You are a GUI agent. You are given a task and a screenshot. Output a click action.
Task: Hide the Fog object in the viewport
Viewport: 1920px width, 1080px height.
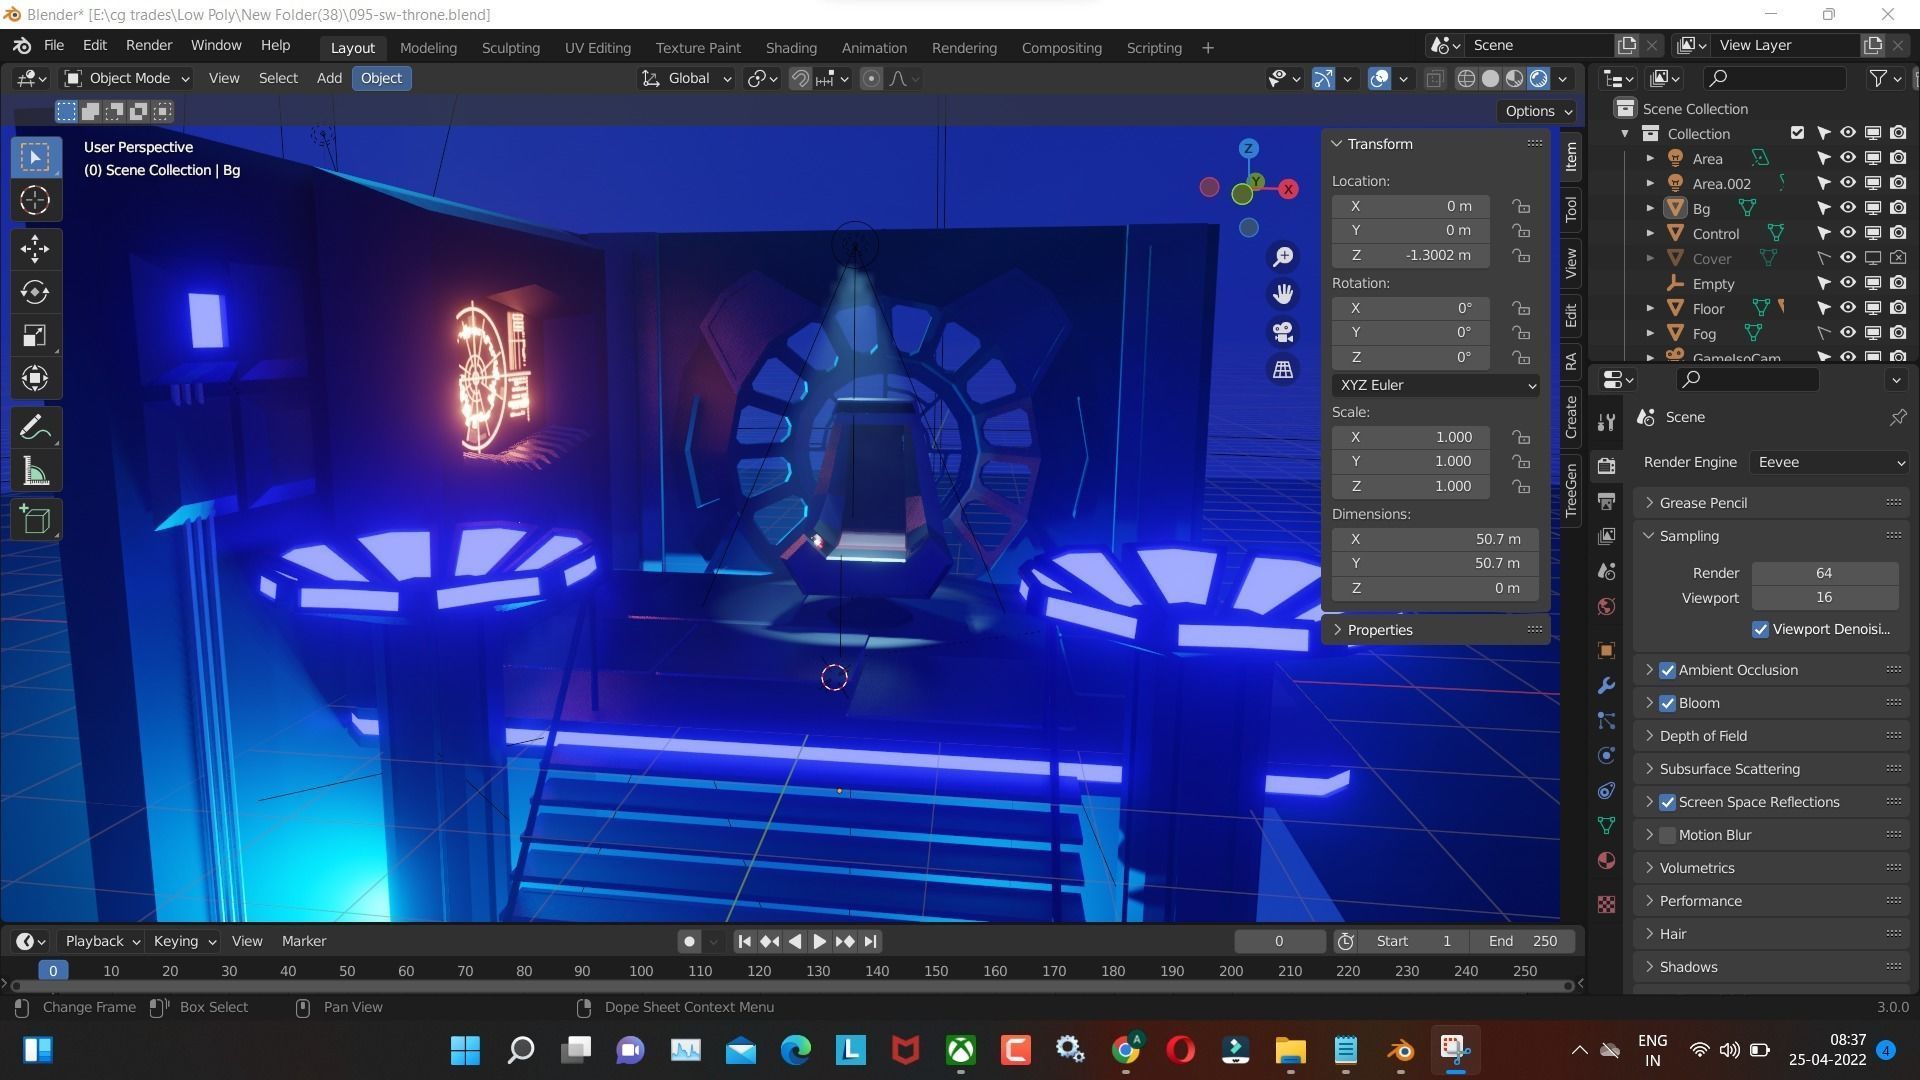(x=1848, y=333)
